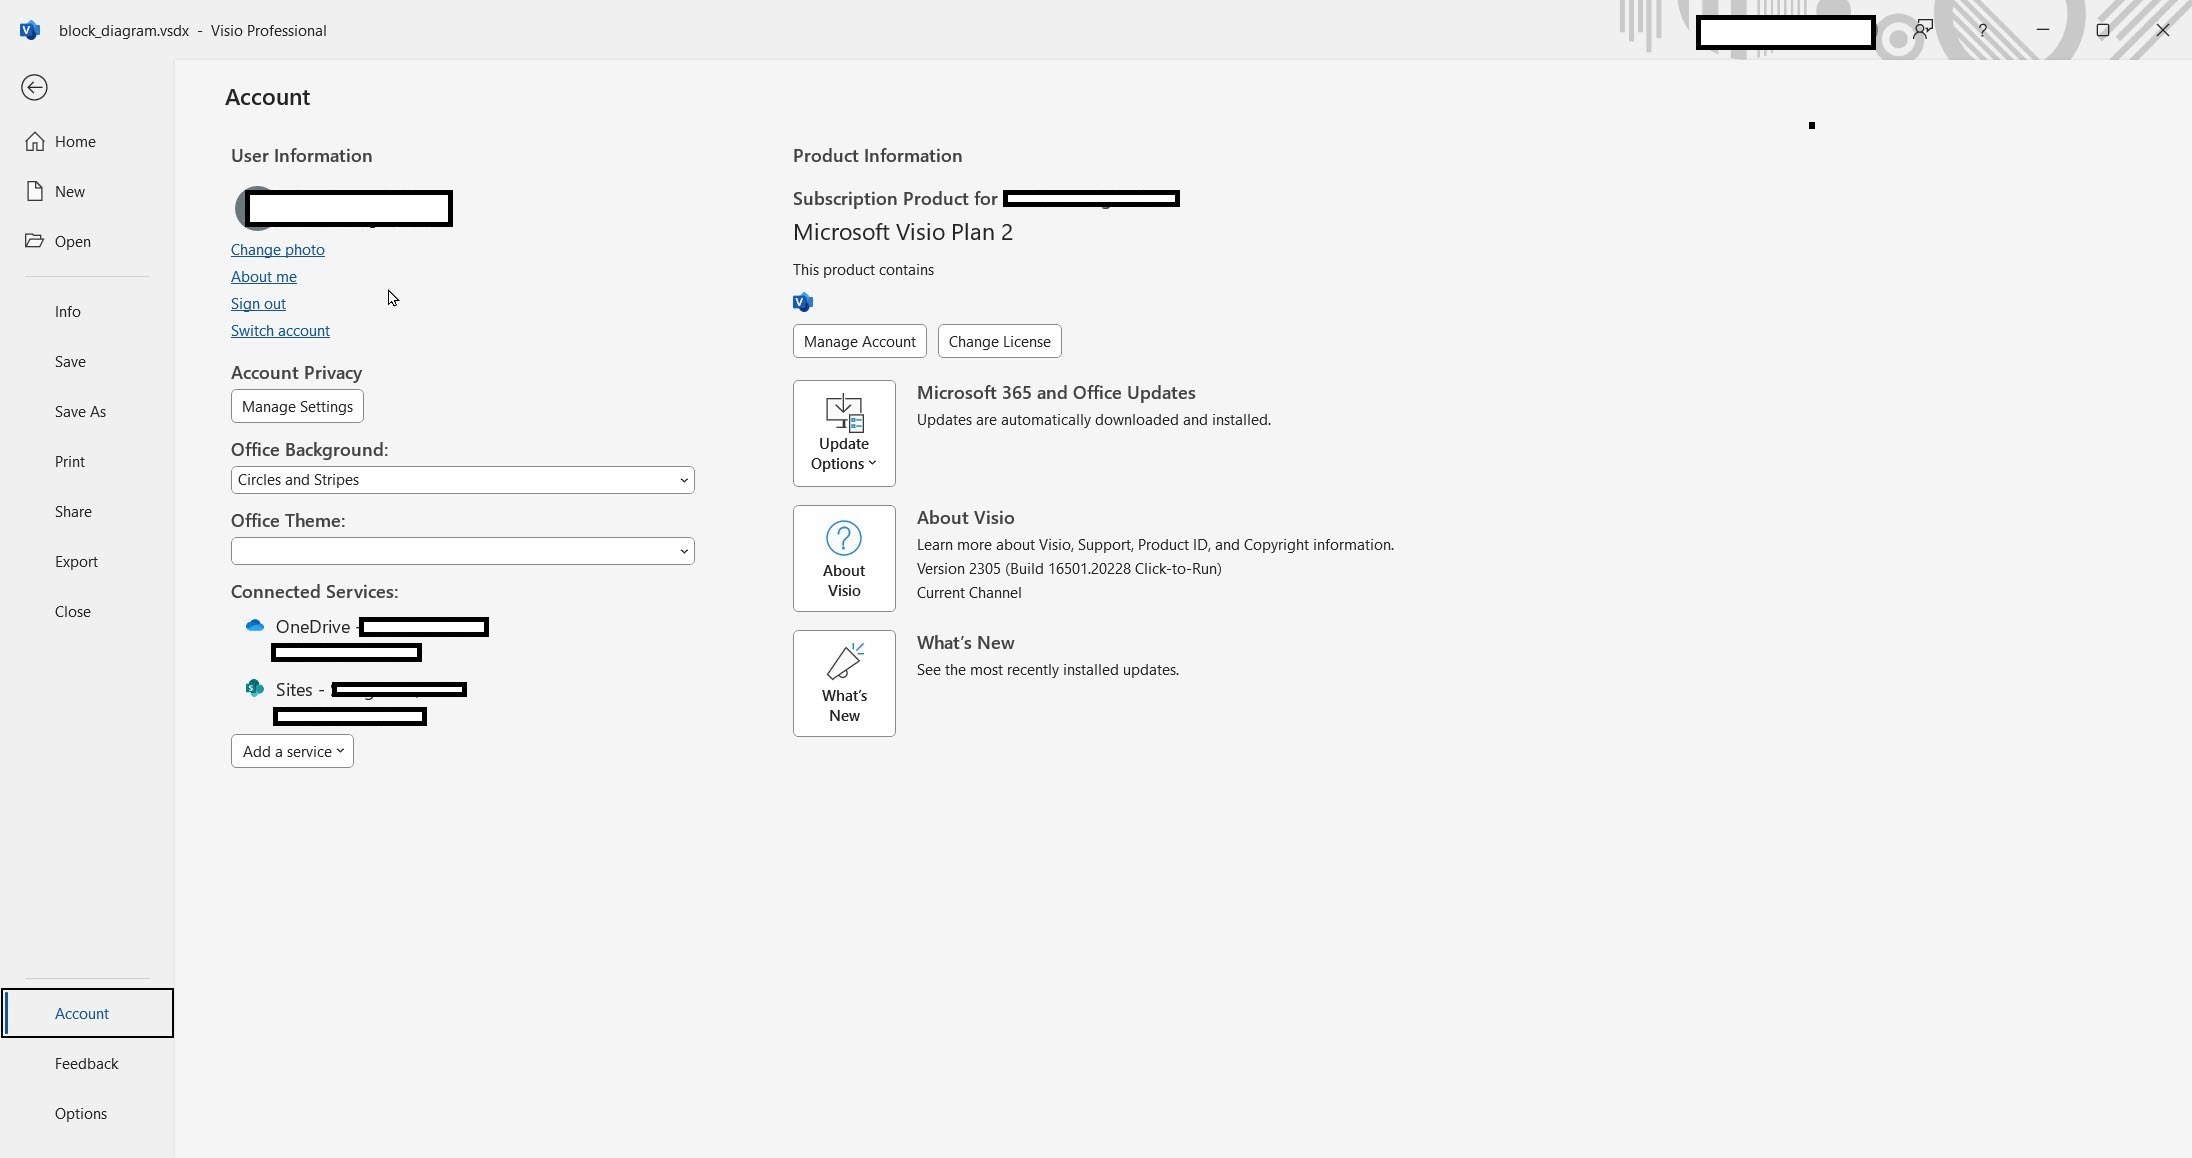Click the help question mark icon

point(1982,30)
